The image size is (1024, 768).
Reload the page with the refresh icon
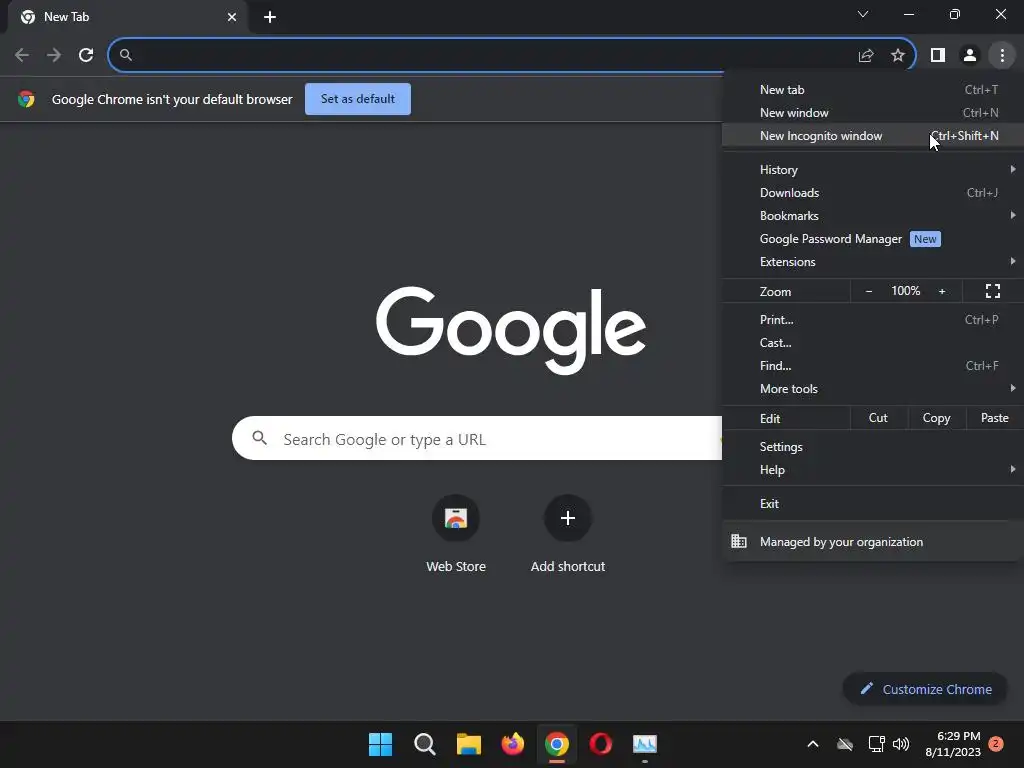[86, 55]
